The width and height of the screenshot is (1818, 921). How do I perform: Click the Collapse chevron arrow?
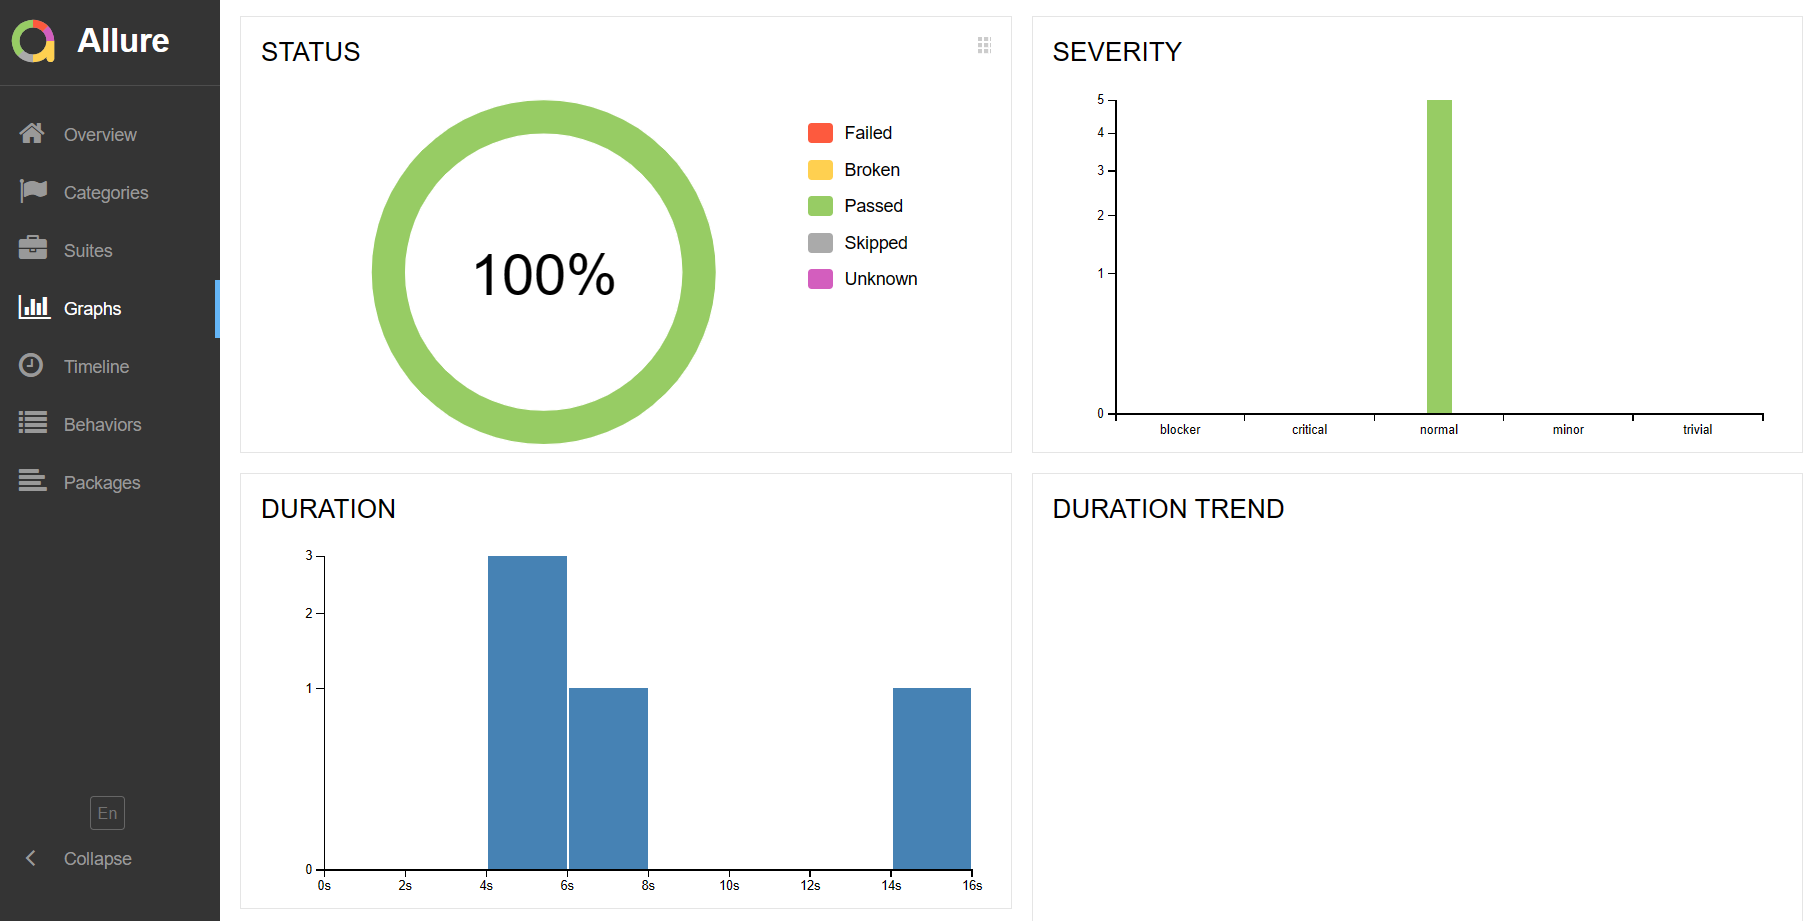pos(31,858)
